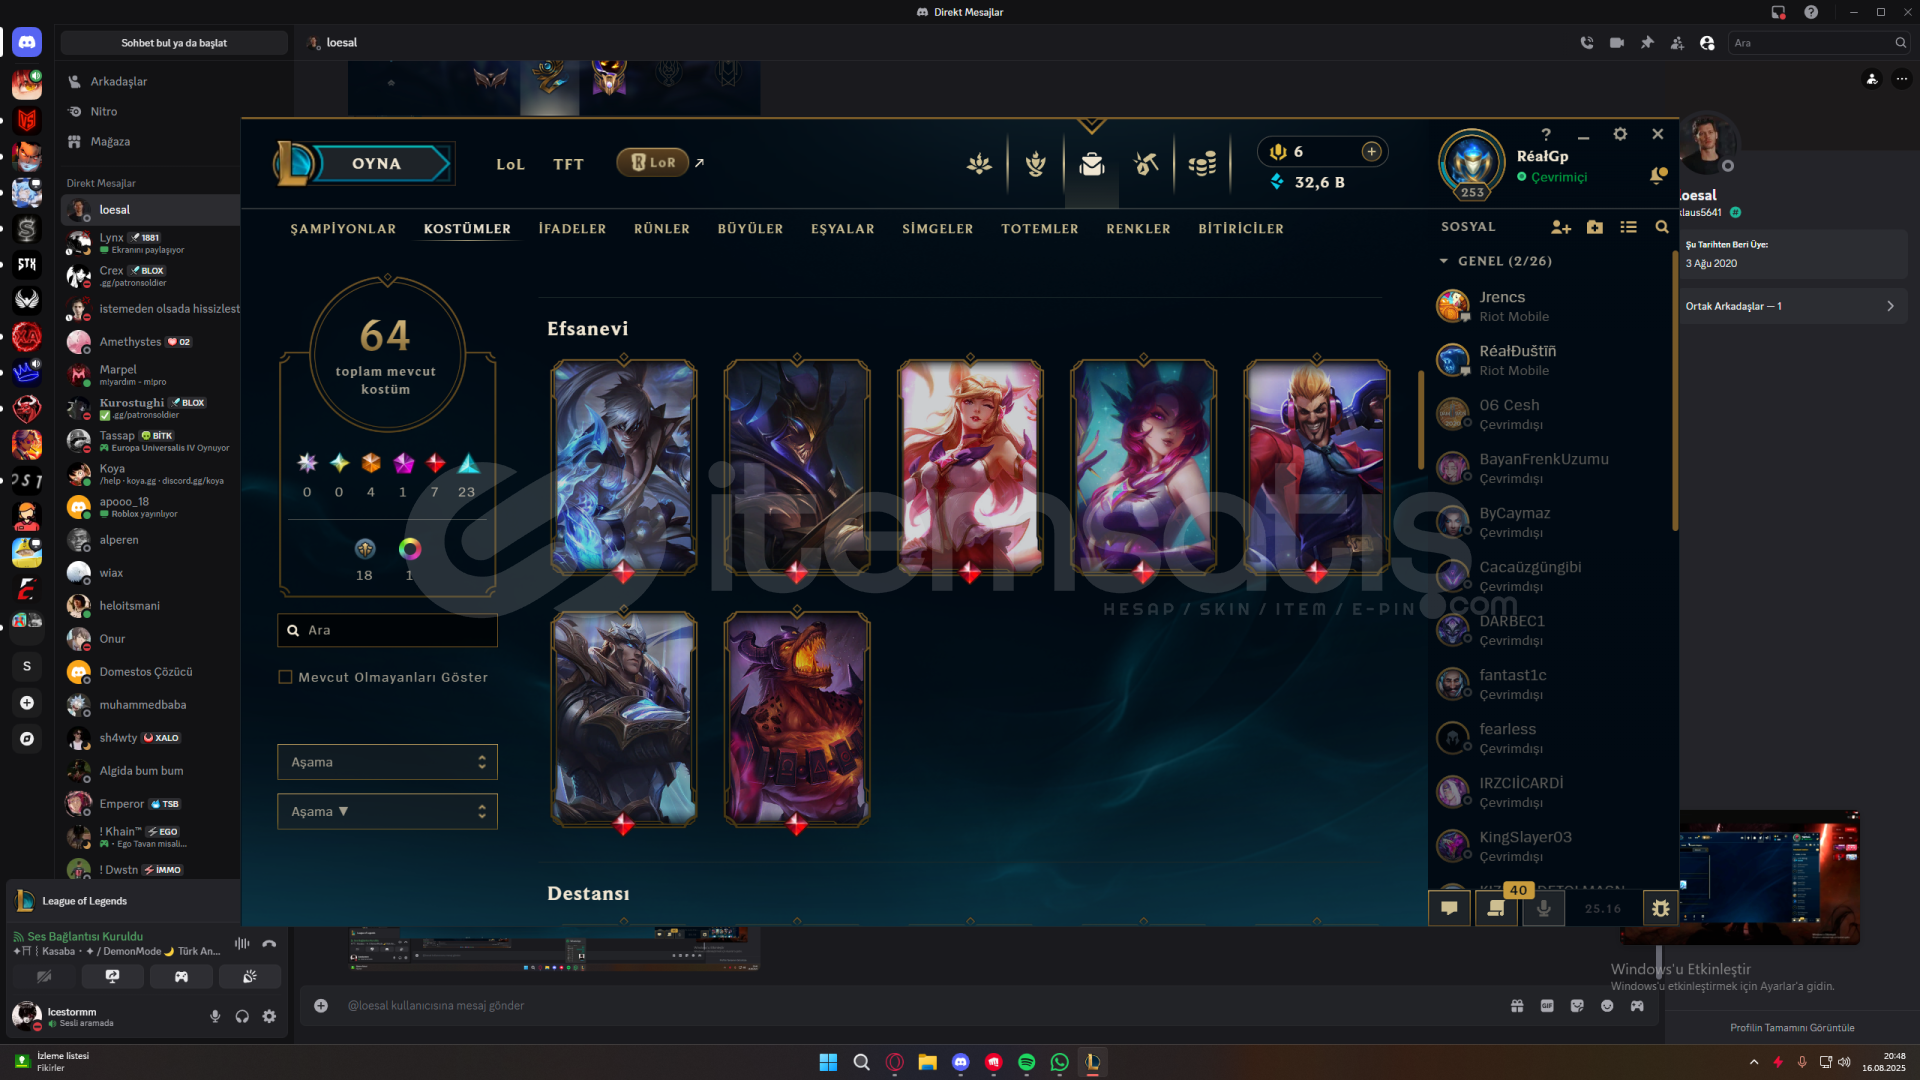This screenshot has width=1920, height=1080.
Task: Click the bug report icon in League client
Action: (1660, 908)
